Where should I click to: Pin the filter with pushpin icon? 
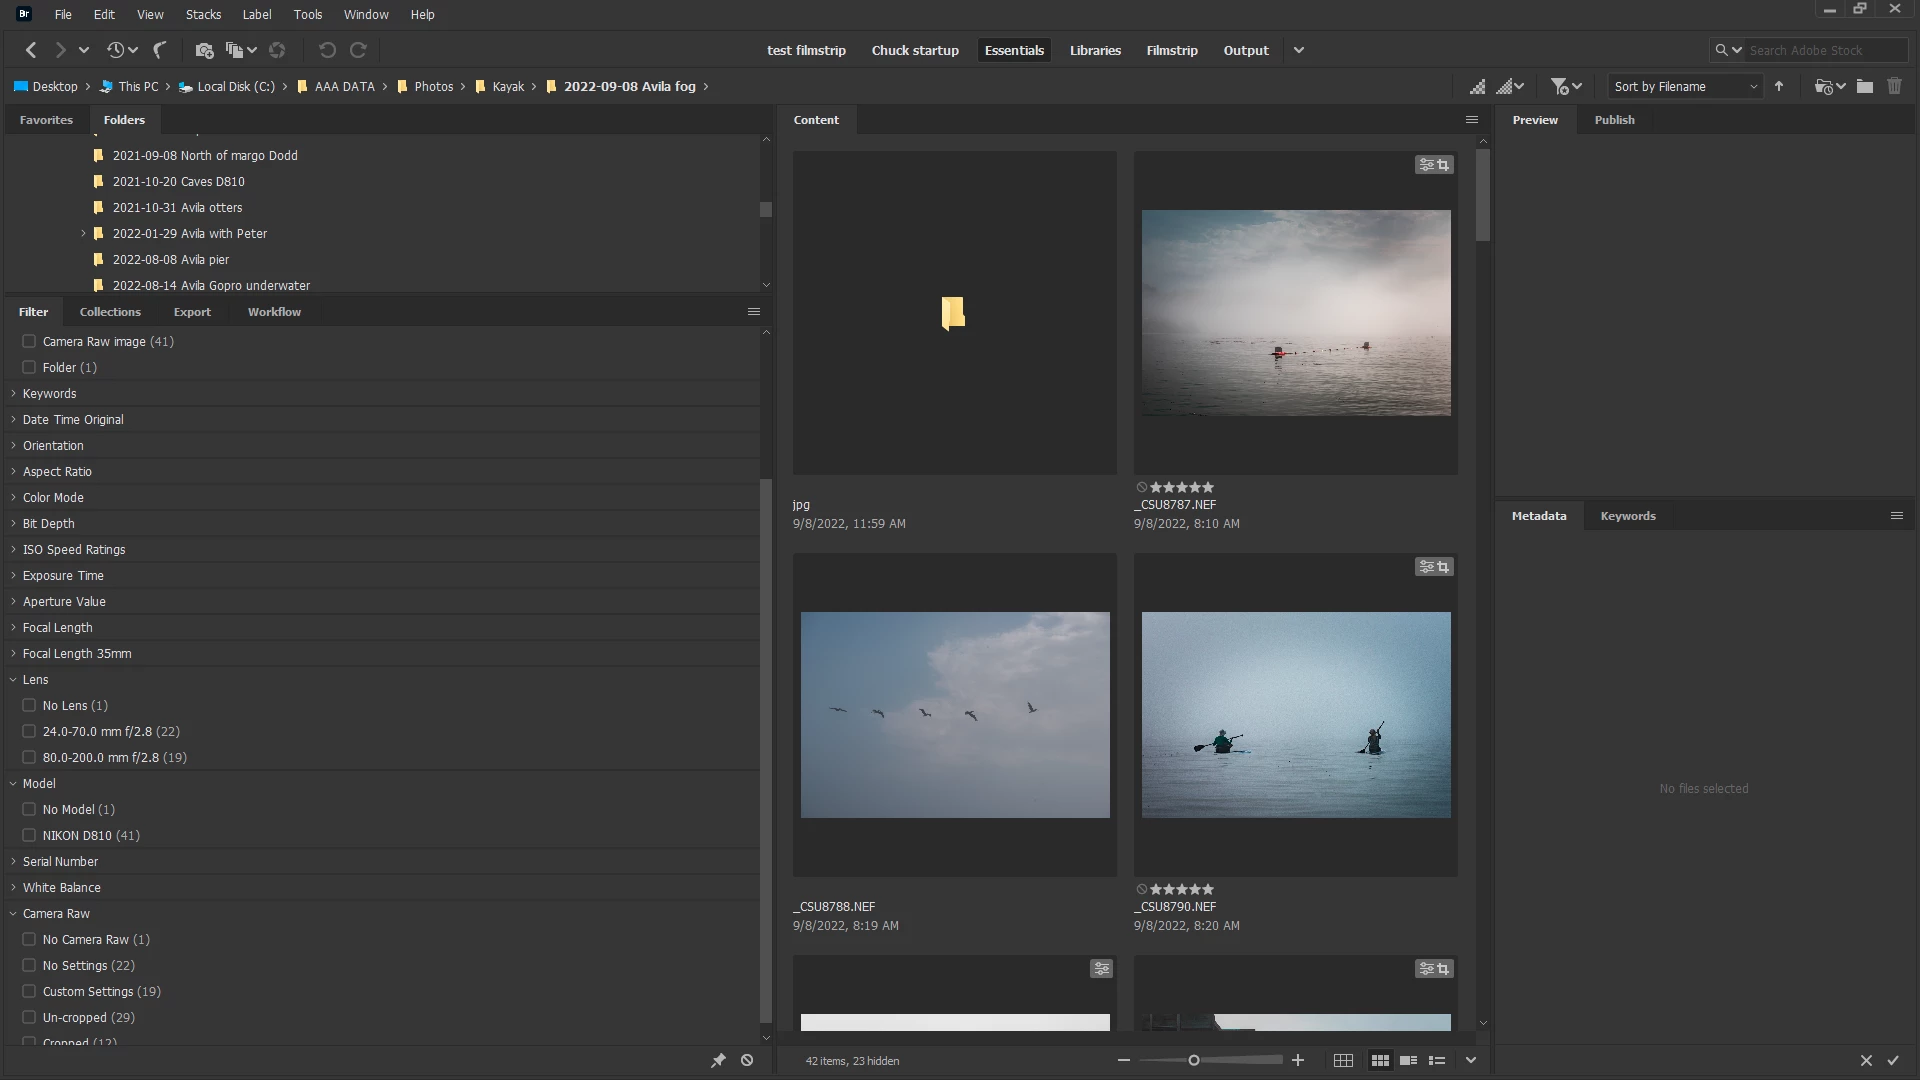(x=718, y=1060)
